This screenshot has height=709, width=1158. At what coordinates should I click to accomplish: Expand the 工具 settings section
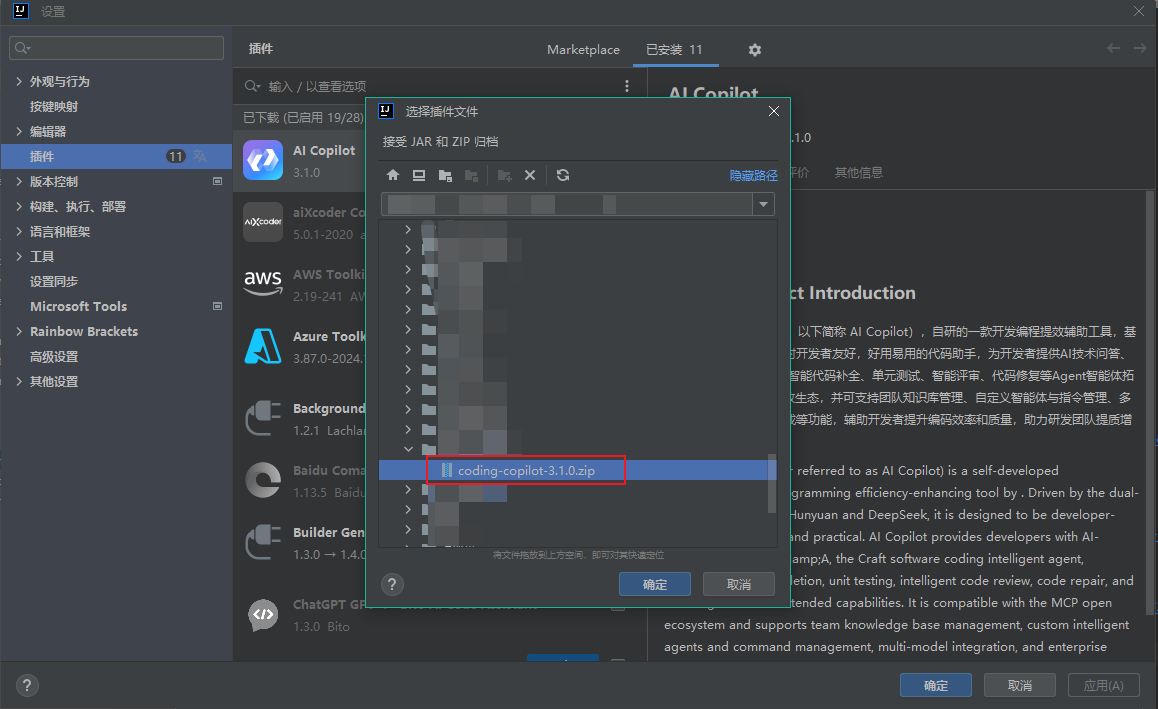(x=19, y=256)
